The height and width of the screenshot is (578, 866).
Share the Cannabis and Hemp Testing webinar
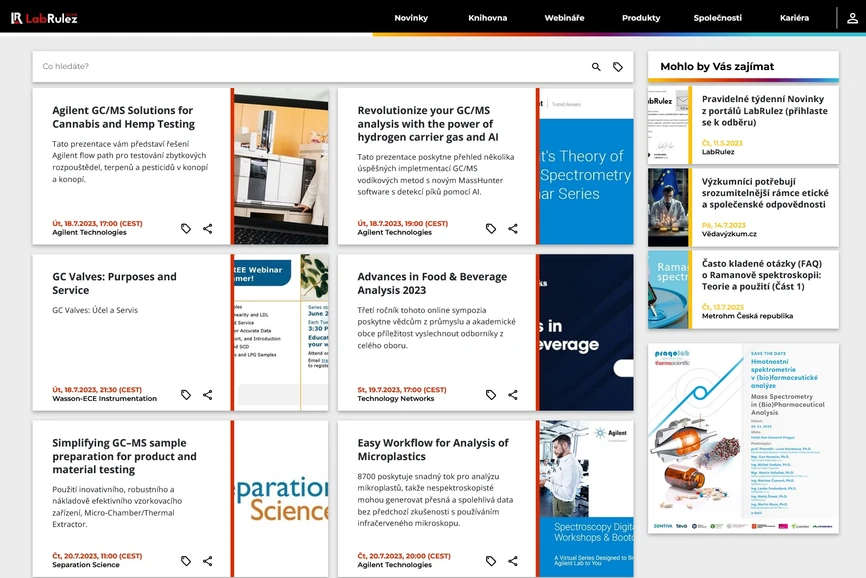pyautogui.click(x=208, y=229)
